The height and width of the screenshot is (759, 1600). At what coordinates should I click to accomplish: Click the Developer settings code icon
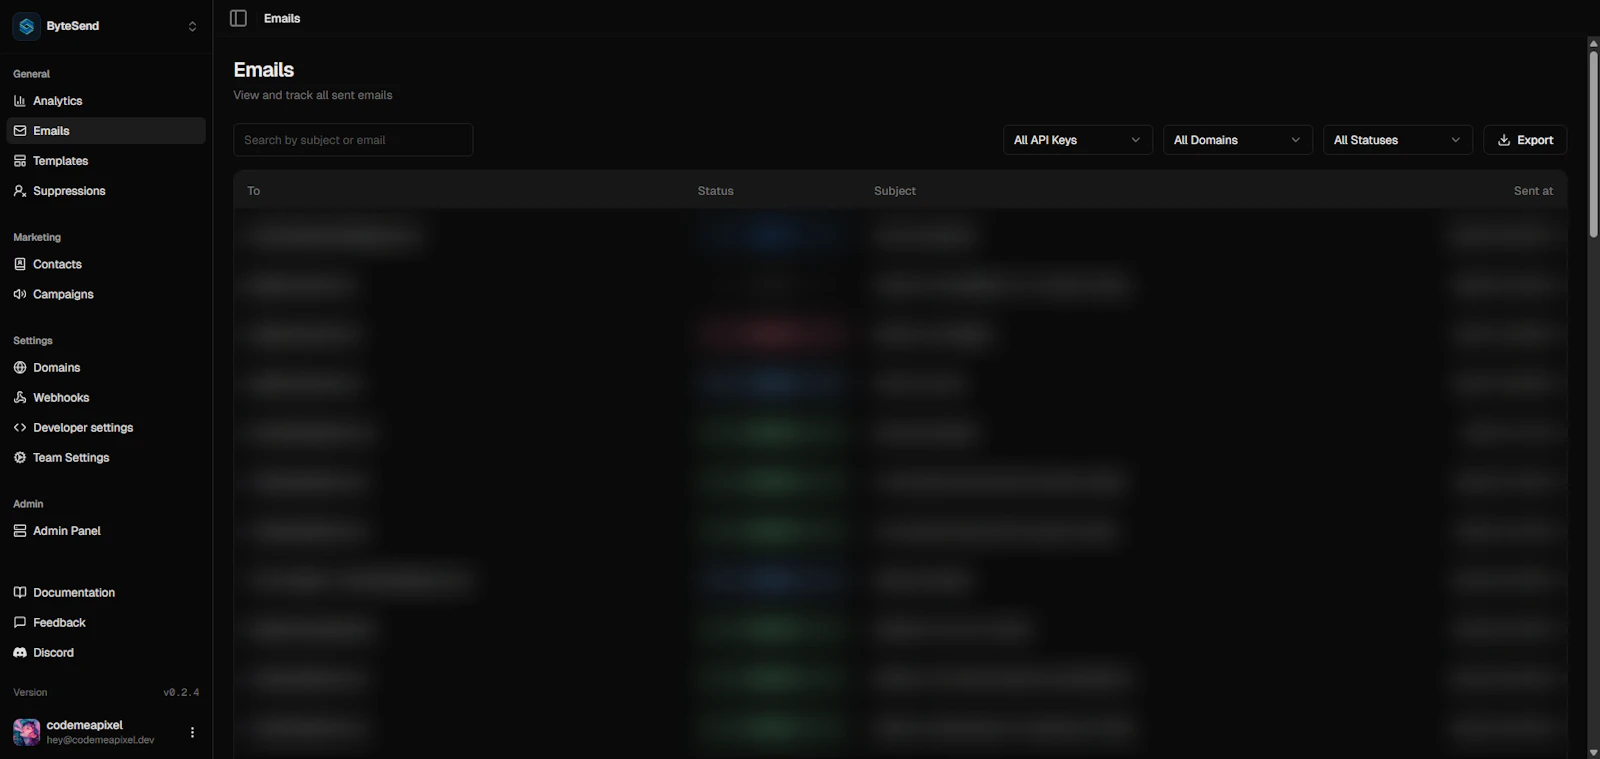pos(20,428)
